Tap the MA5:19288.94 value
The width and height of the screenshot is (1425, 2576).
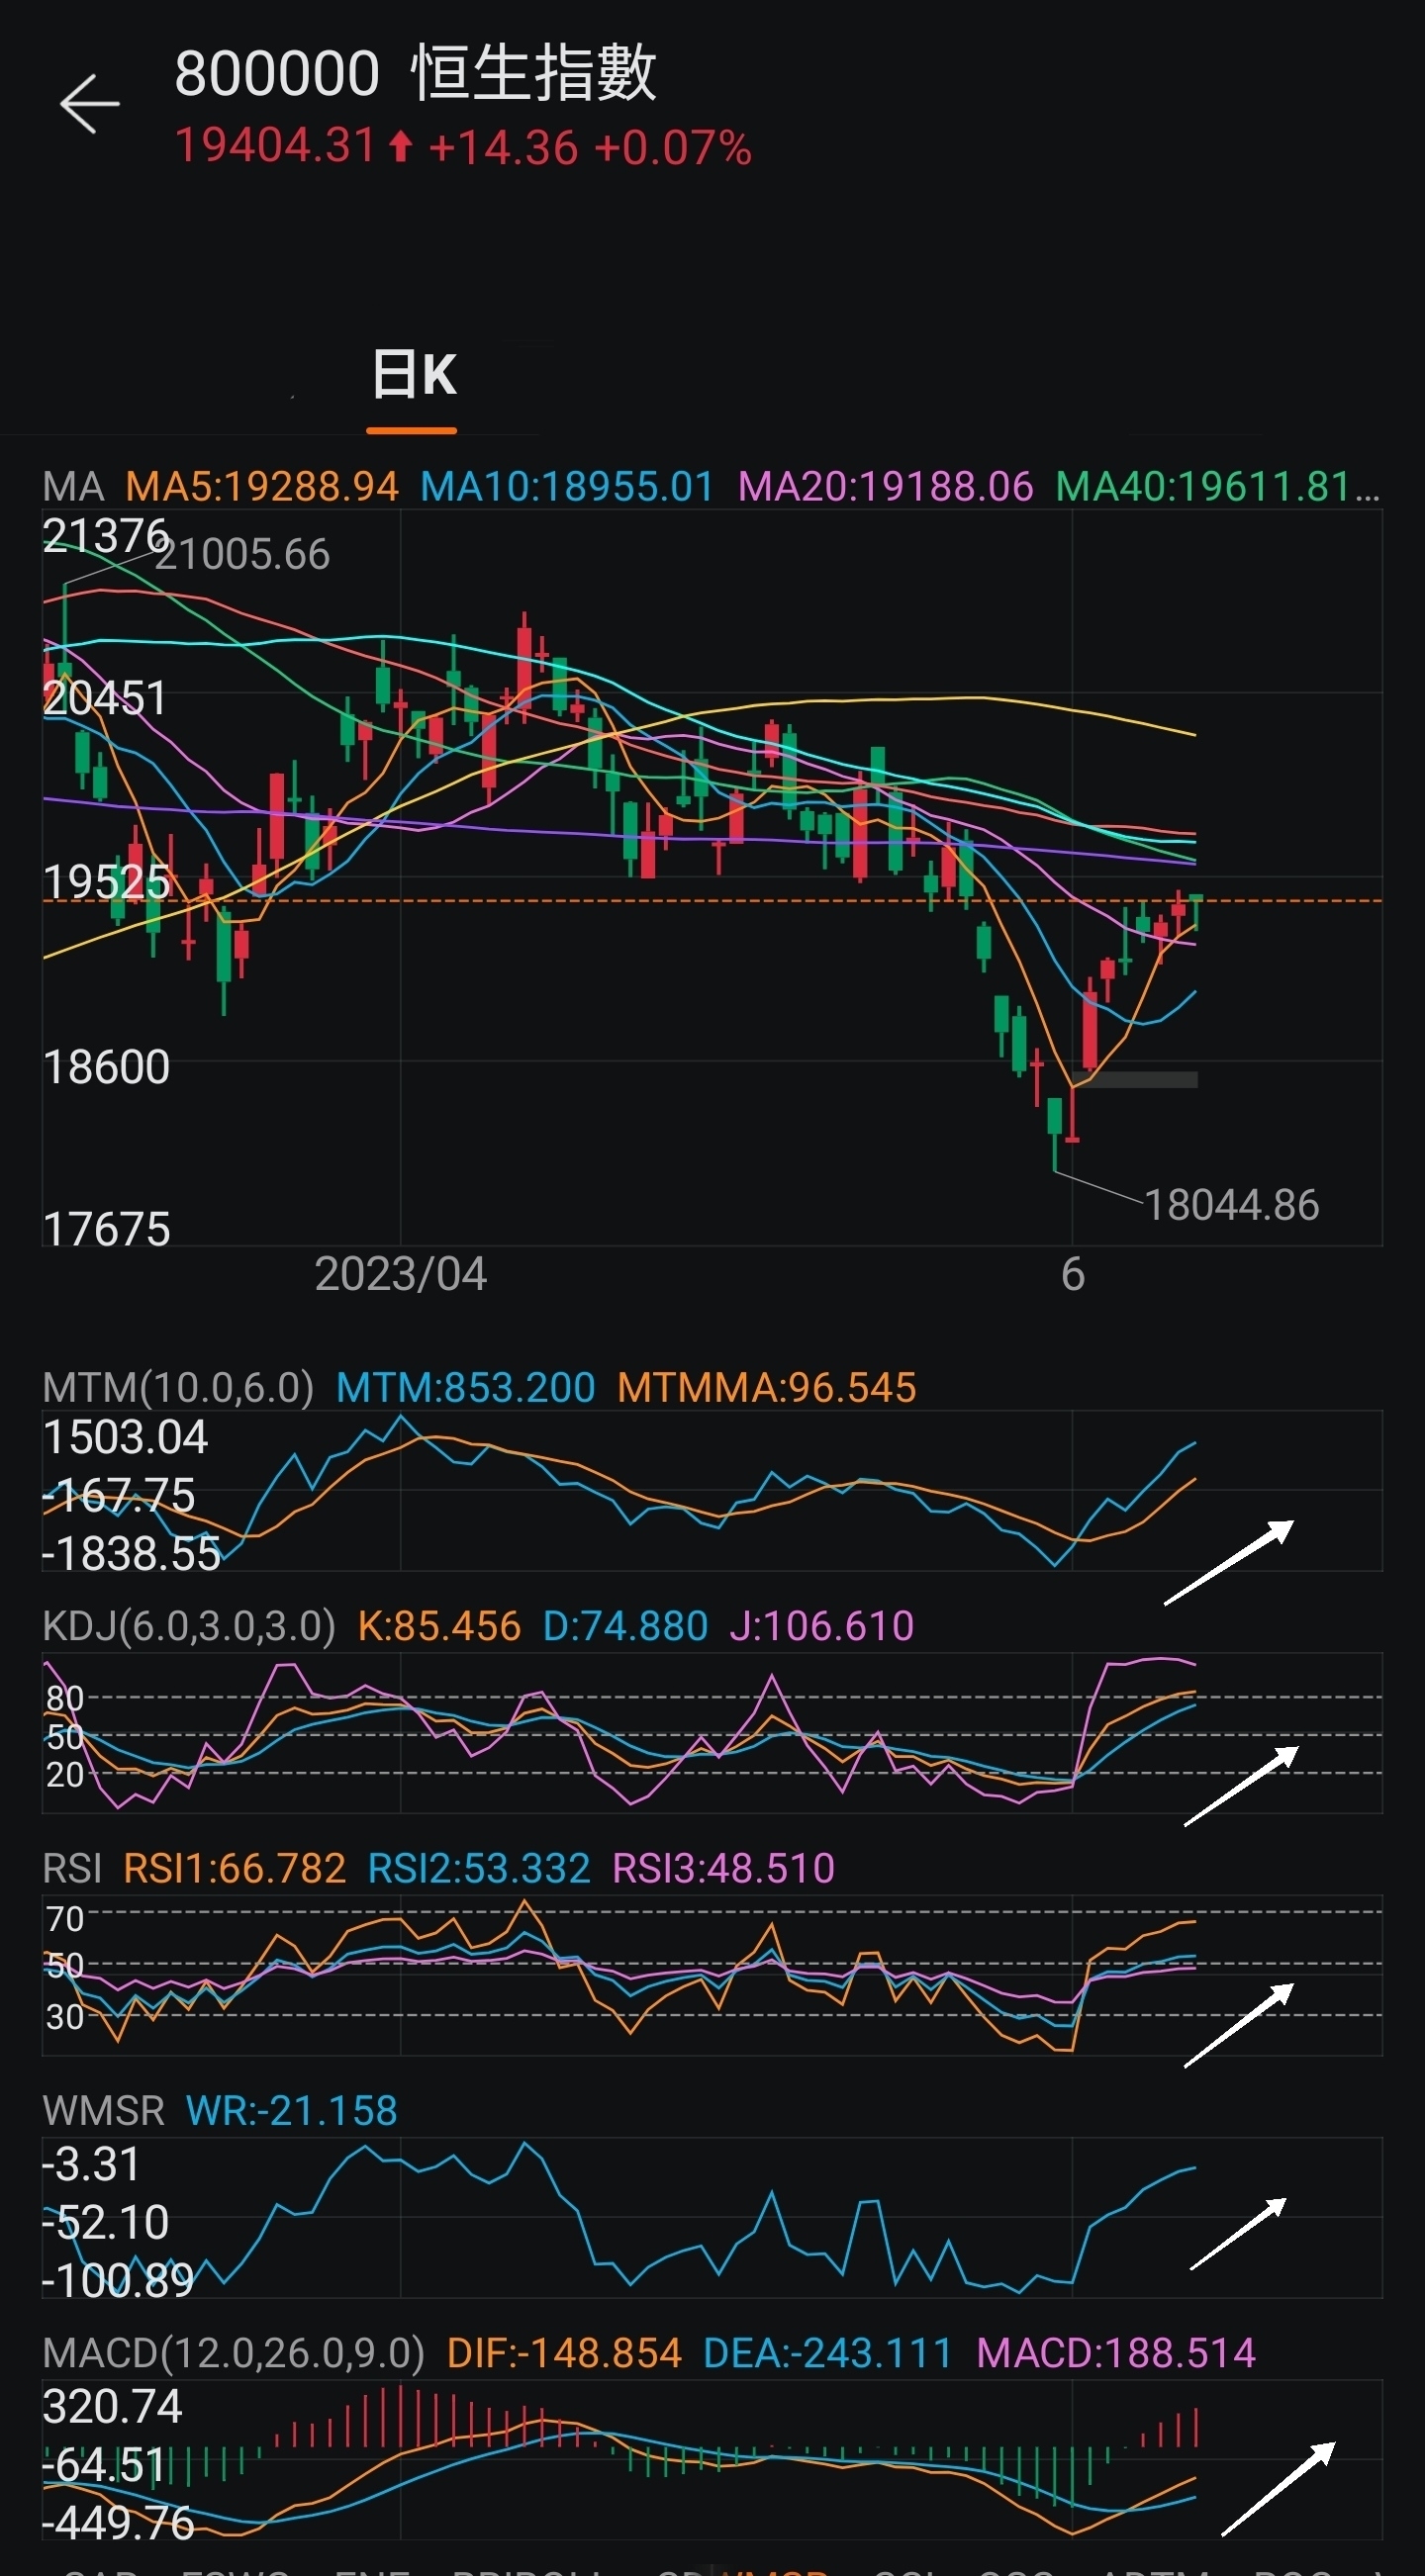pos(262,487)
